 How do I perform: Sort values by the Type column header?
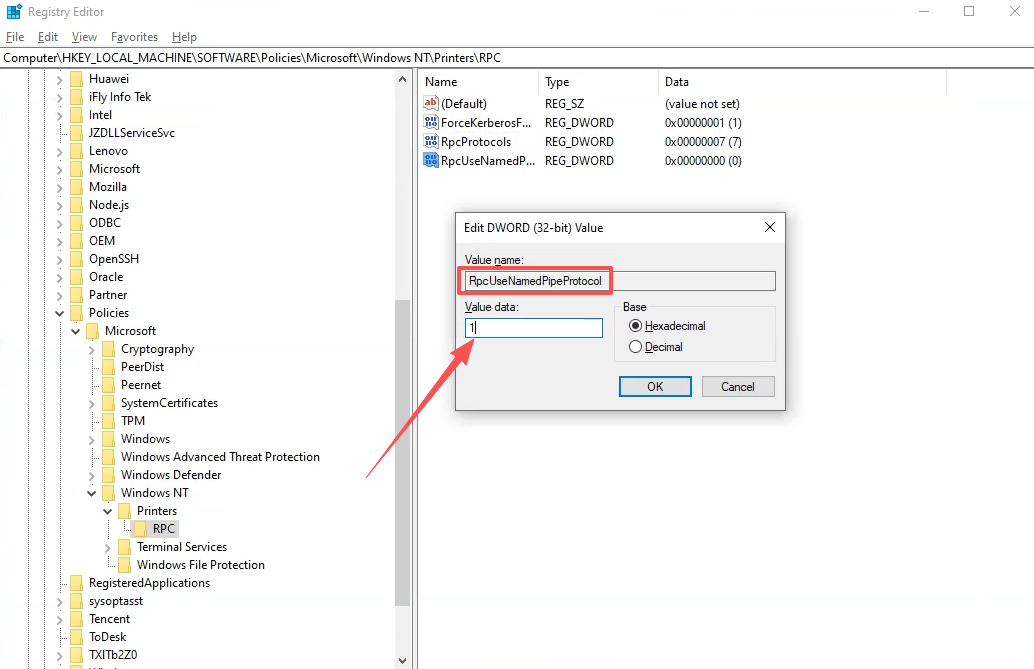598,82
